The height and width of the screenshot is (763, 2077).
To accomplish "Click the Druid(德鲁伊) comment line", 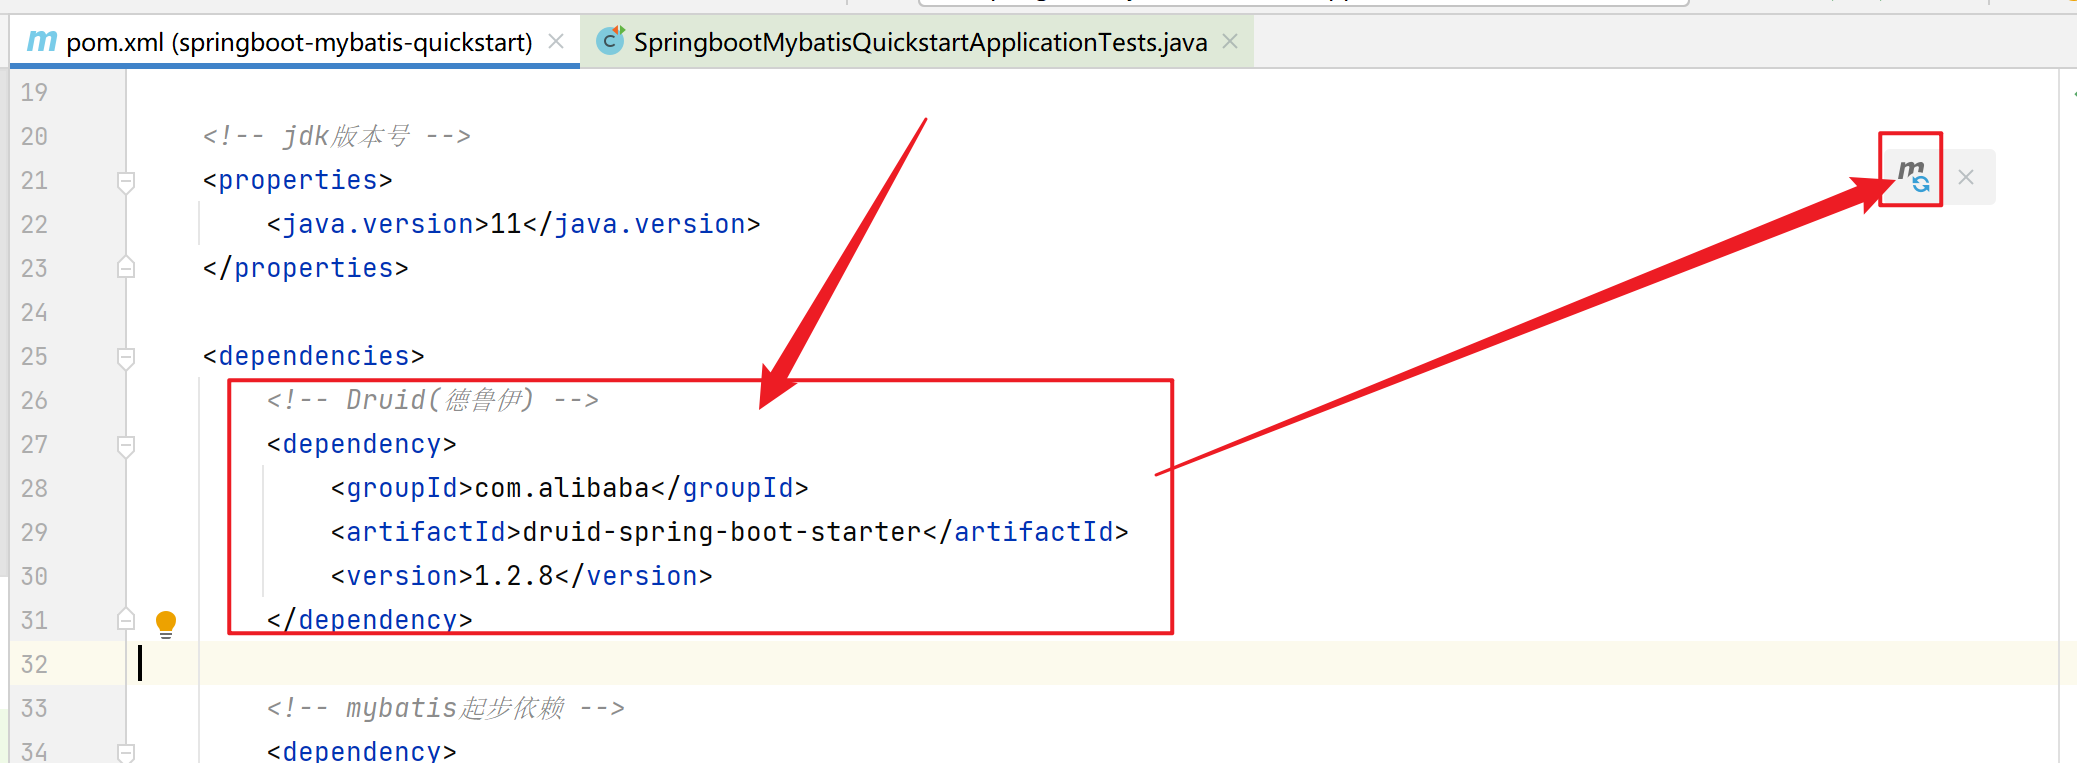I will (432, 400).
